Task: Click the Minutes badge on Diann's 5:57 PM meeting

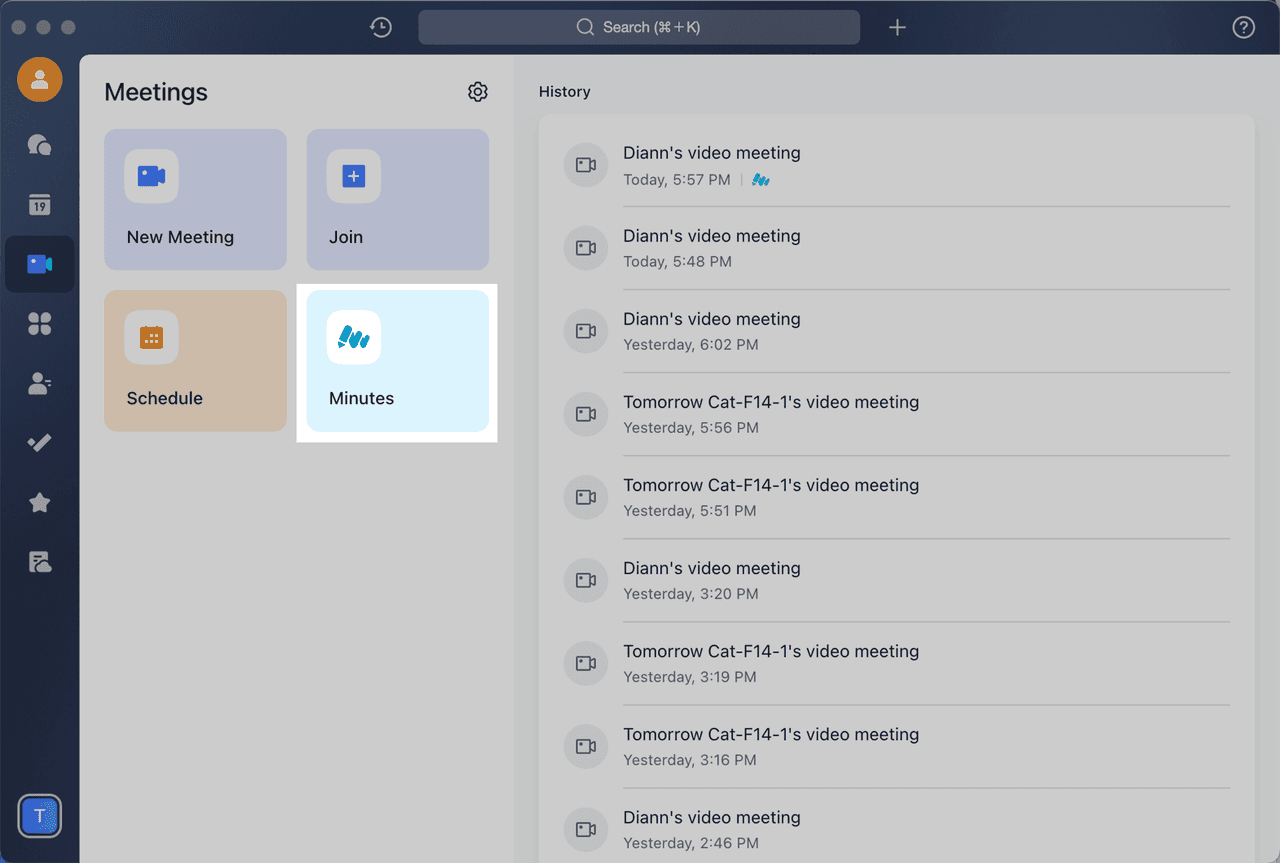Action: (x=760, y=181)
